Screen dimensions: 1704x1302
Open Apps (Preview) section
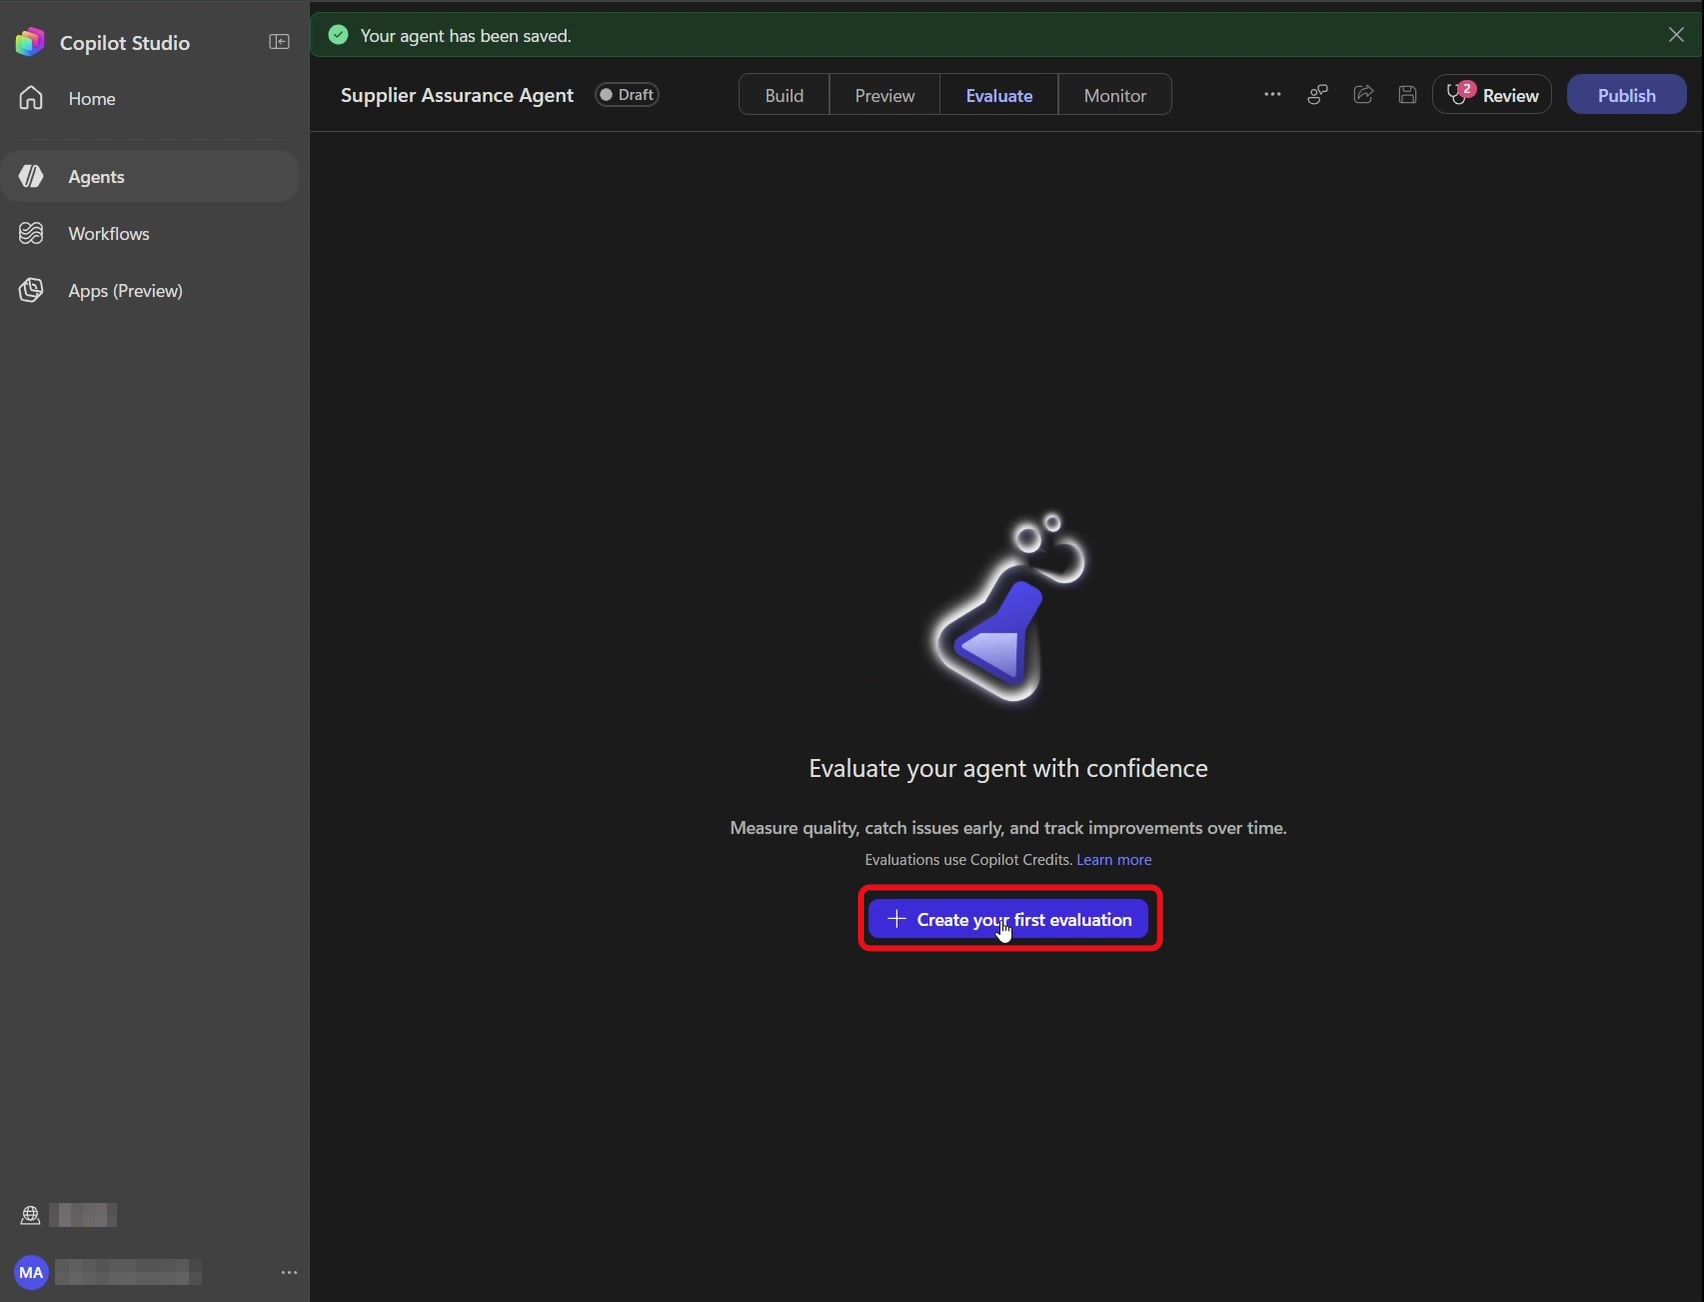(x=150, y=290)
